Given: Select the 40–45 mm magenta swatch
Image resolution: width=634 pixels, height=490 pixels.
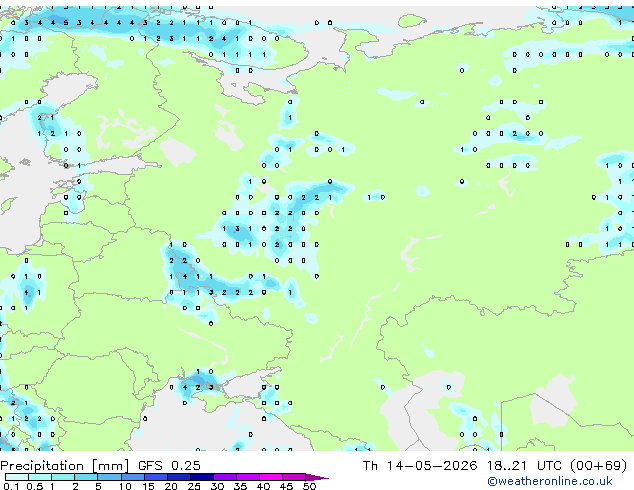Looking at the screenshot, I should 271,477.
